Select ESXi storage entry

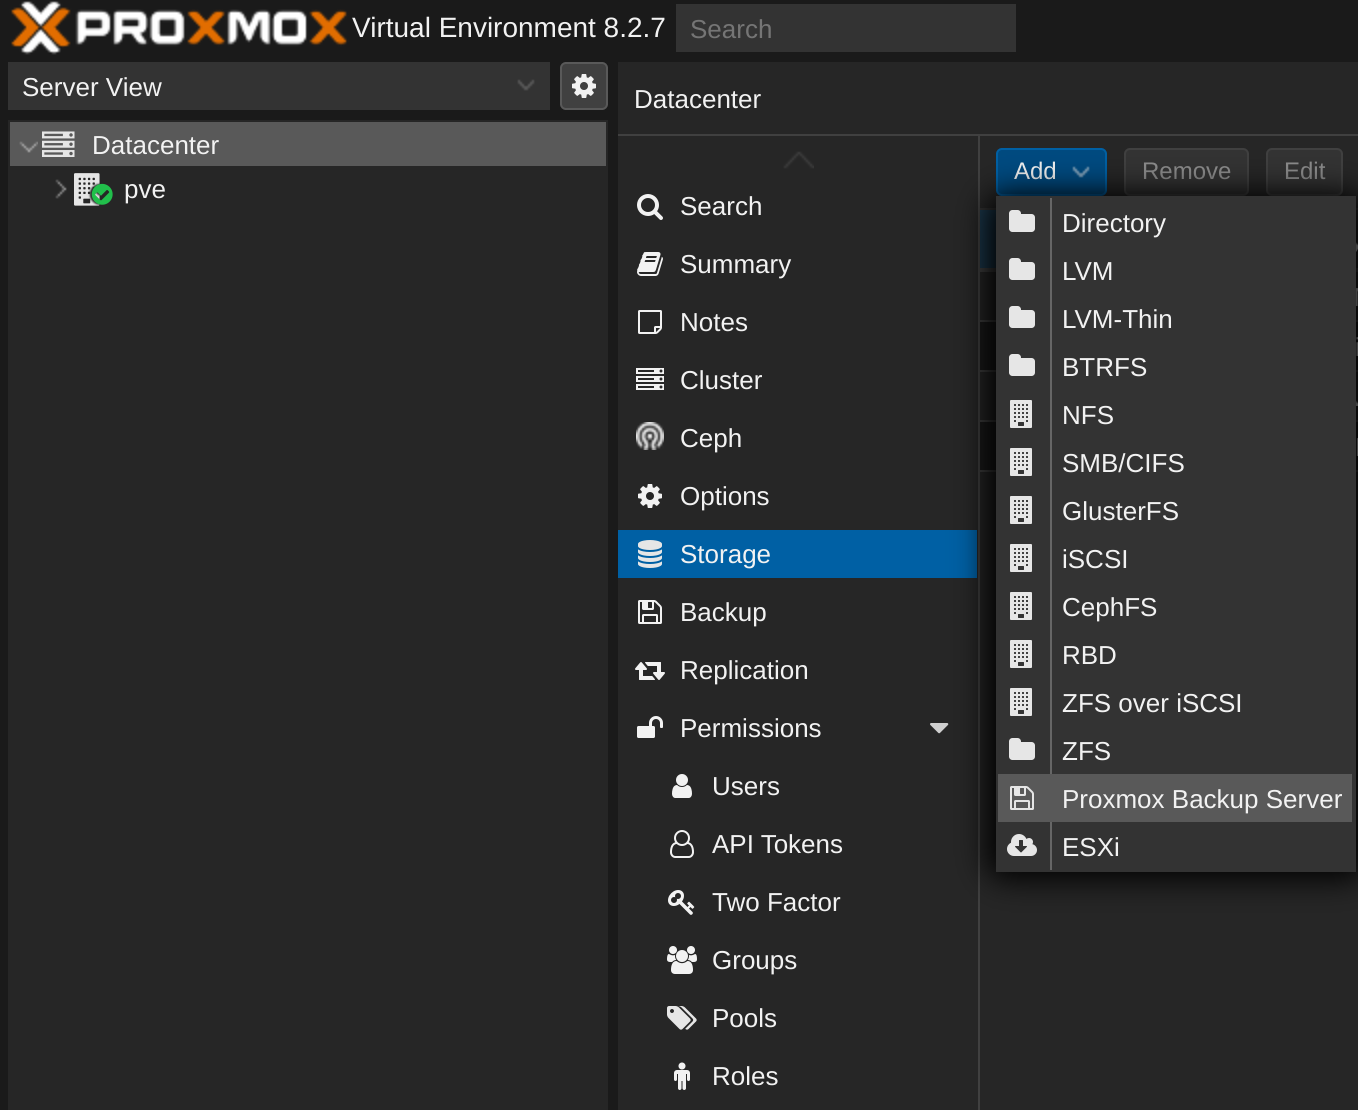click(1175, 846)
